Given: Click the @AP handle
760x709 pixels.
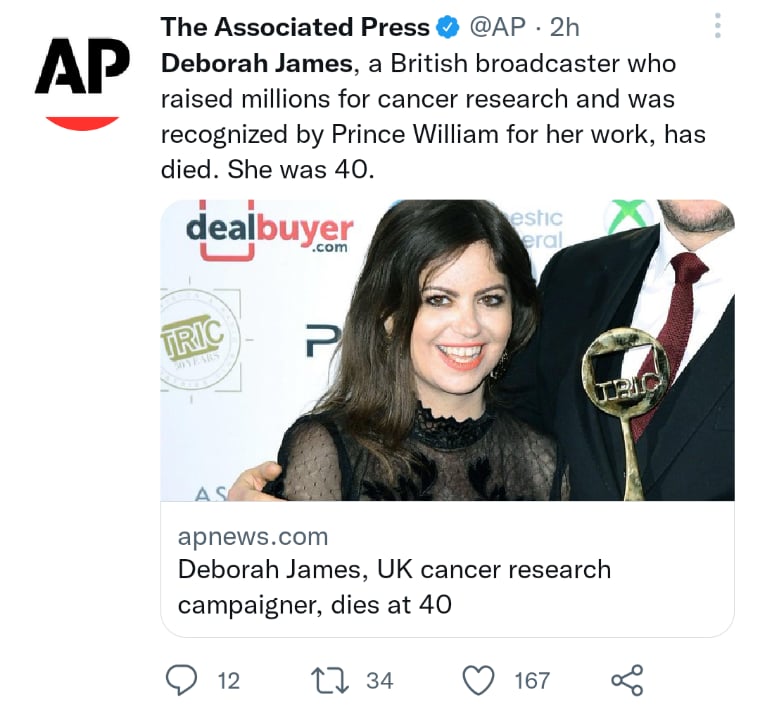Looking at the screenshot, I should (498, 27).
